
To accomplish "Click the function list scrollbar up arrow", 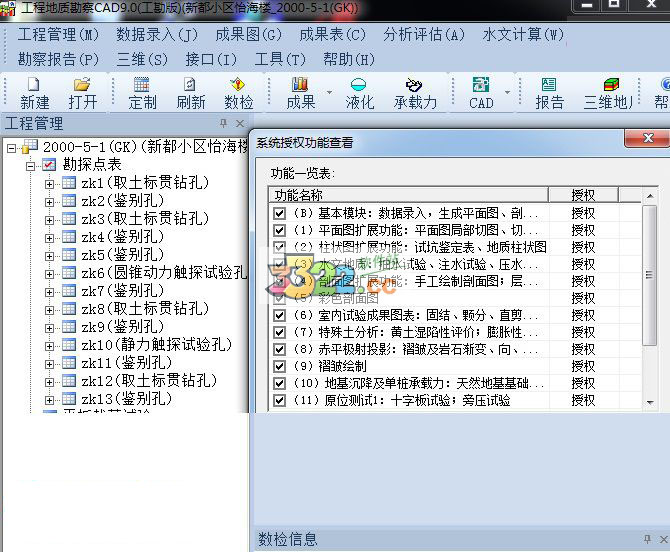I will 650,196.
